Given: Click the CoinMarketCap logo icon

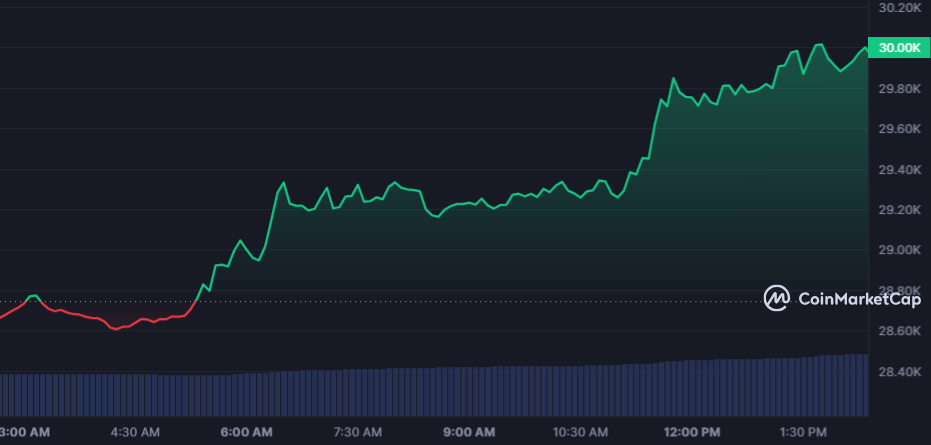Looking at the screenshot, I should pos(778,298).
